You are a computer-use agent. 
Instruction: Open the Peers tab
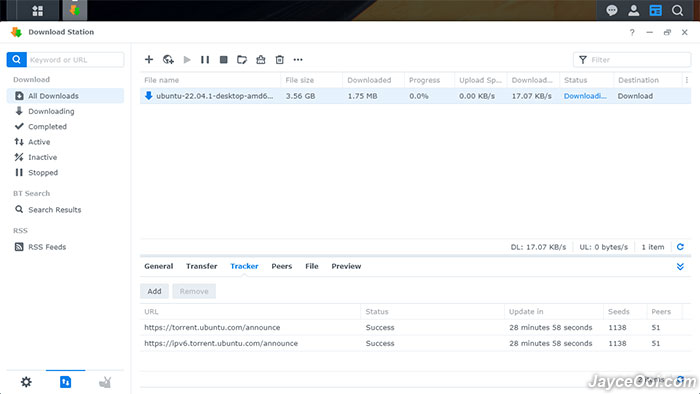click(x=282, y=266)
